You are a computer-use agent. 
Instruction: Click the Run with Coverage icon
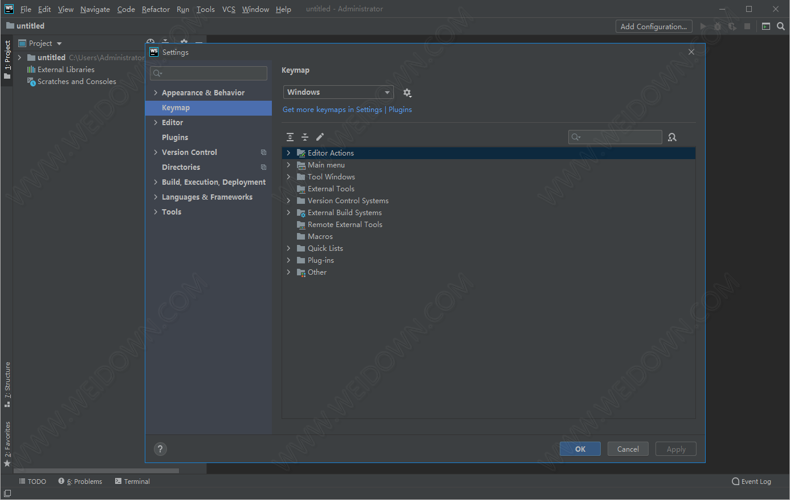click(x=732, y=26)
